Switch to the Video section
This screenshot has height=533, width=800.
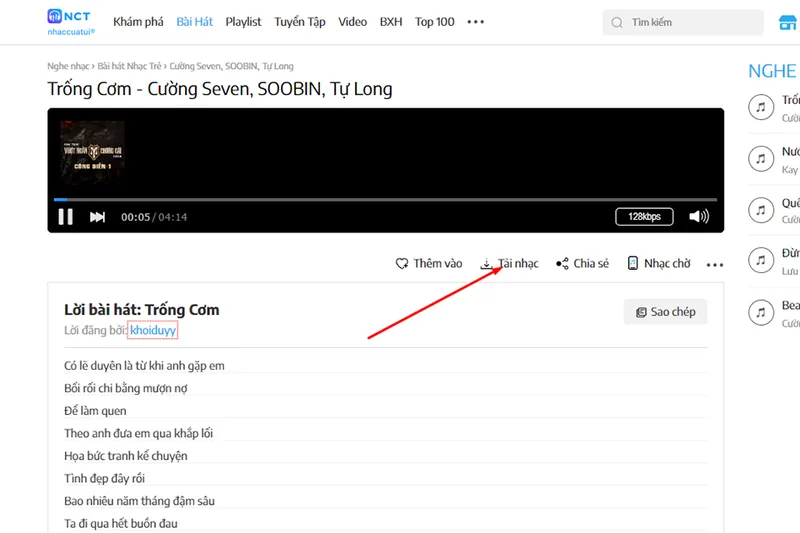(x=352, y=22)
